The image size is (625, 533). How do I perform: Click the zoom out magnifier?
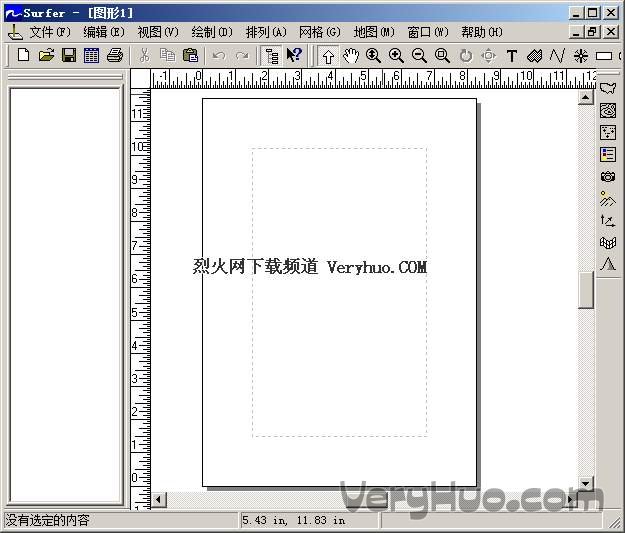419,56
